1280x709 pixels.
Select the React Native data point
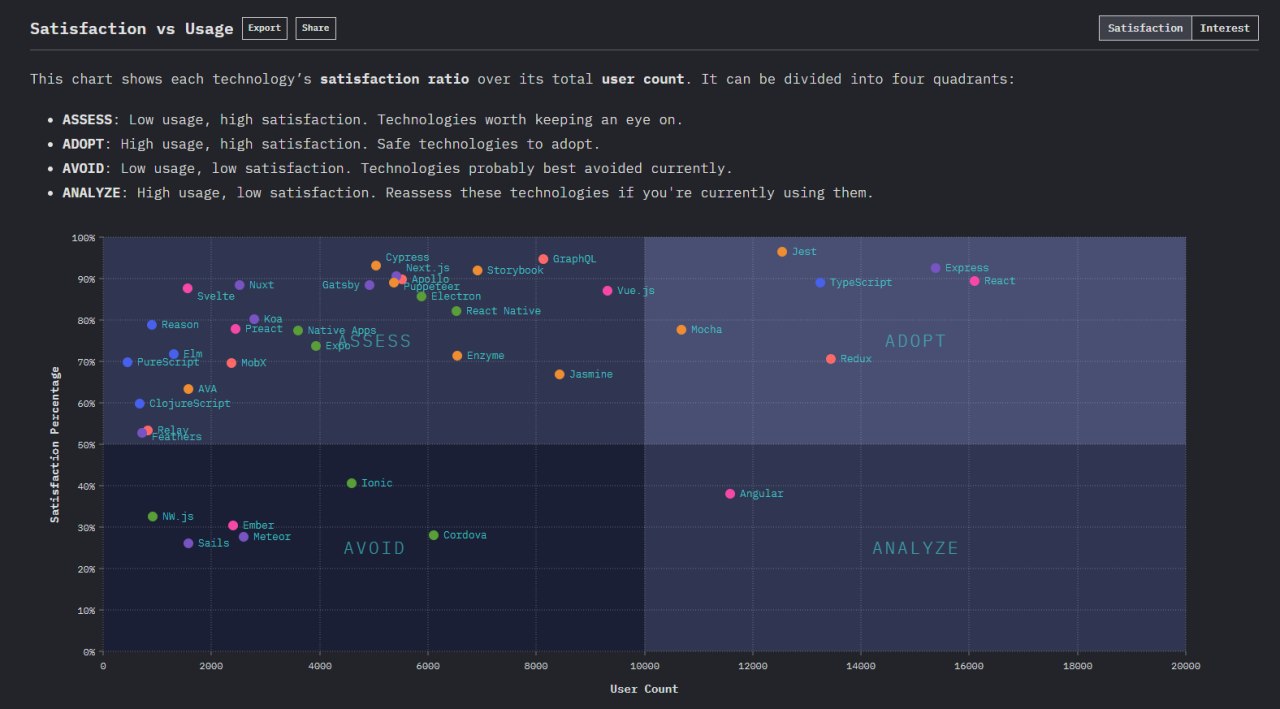(457, 311)
